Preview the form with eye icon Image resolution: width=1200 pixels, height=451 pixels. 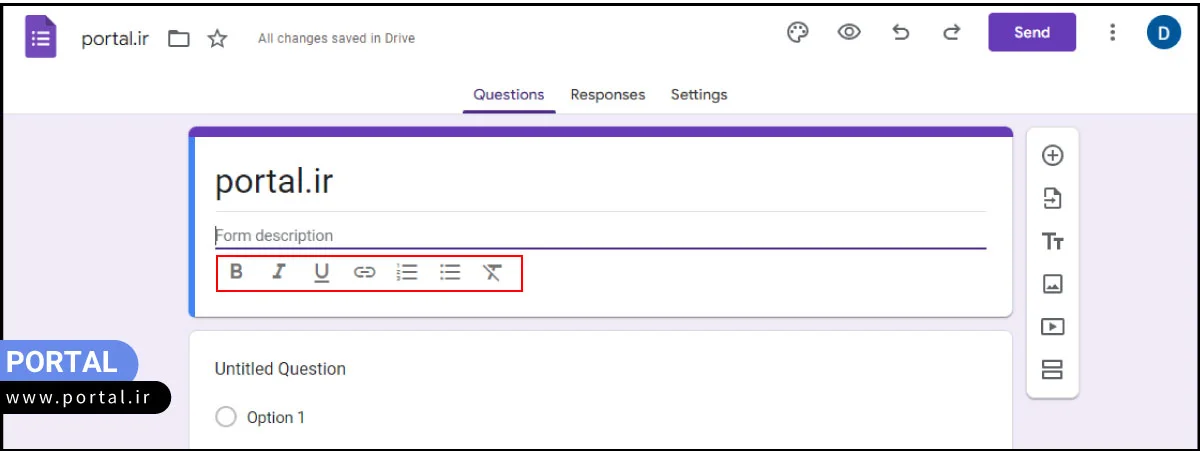pos(849,32)
